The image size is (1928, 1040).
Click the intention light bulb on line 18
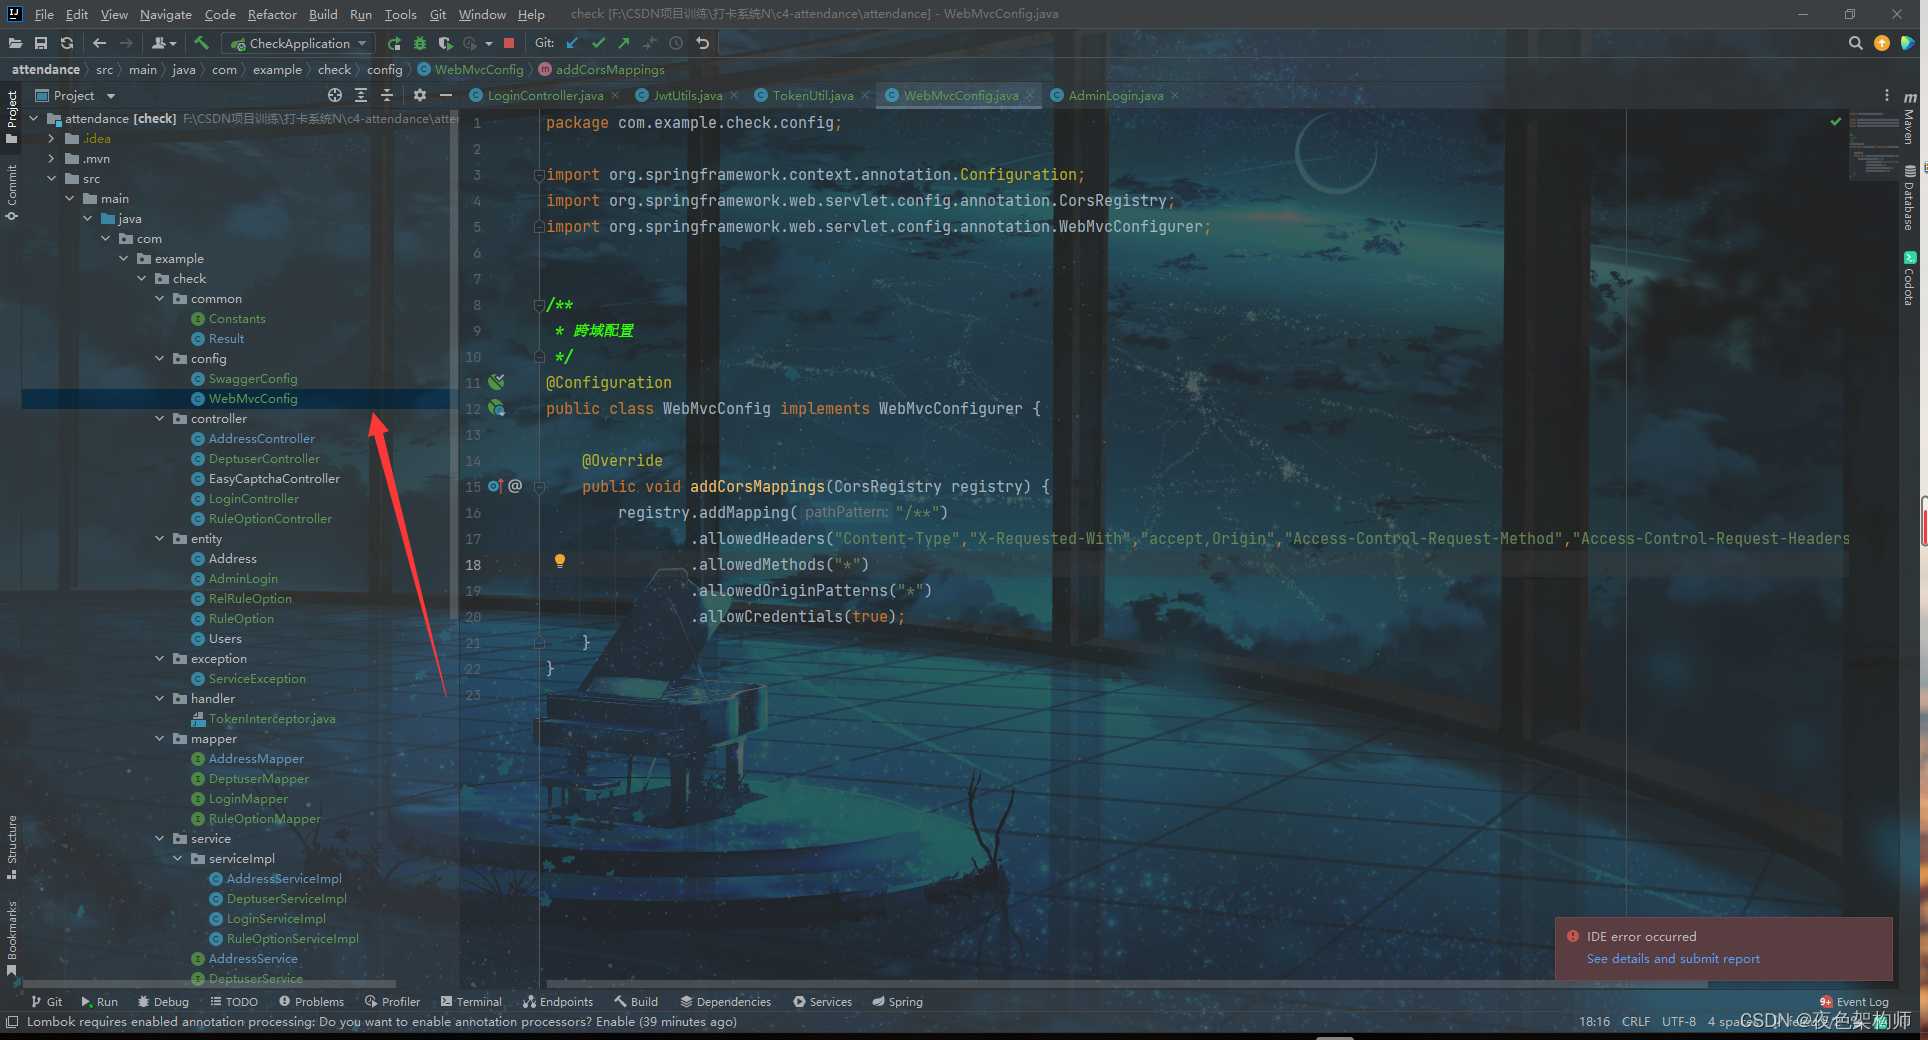click(x=560, y=561)
